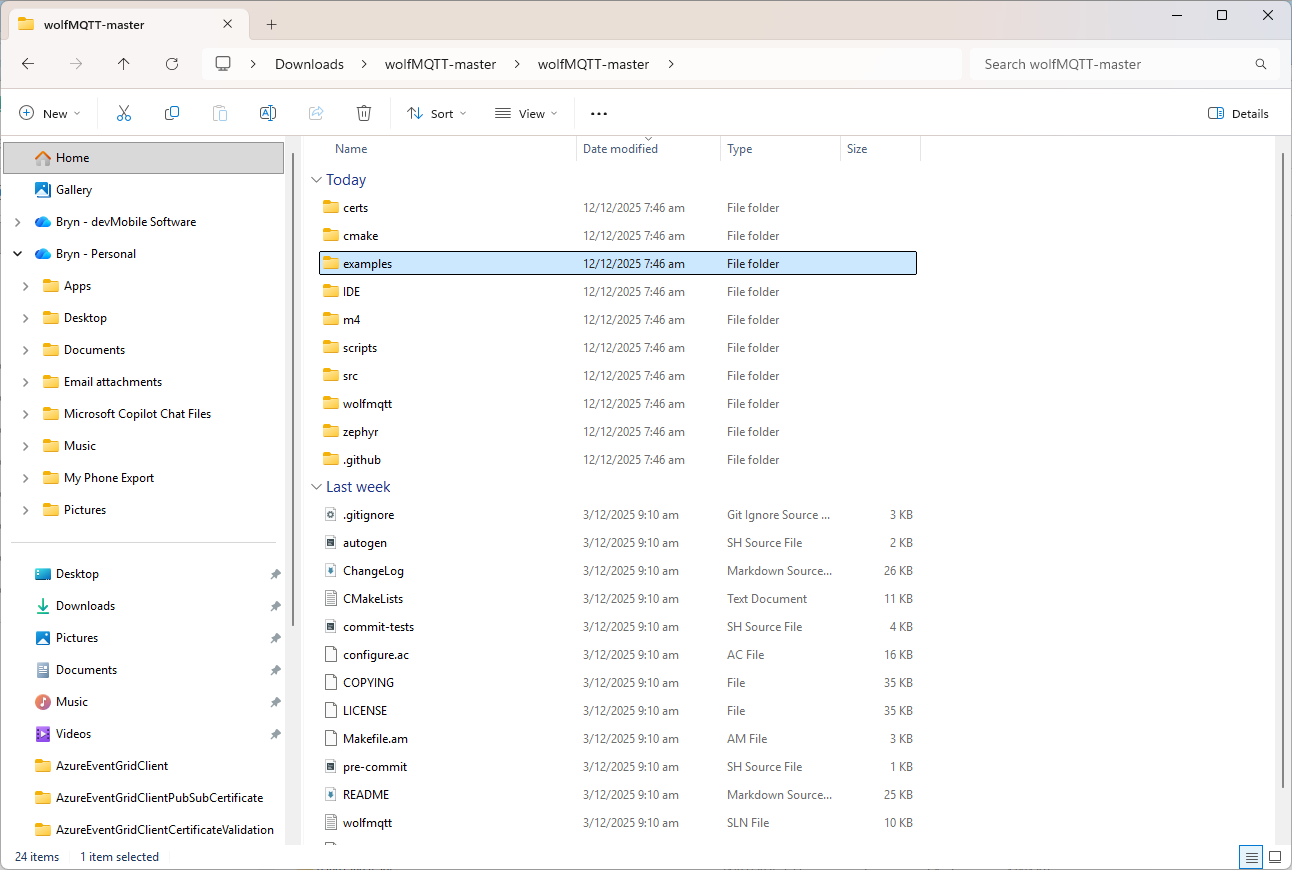This screenshot has width=1292, height=870.
Task: Click Downloads in the address breadcrumb
Action: (x=309, y=64)
